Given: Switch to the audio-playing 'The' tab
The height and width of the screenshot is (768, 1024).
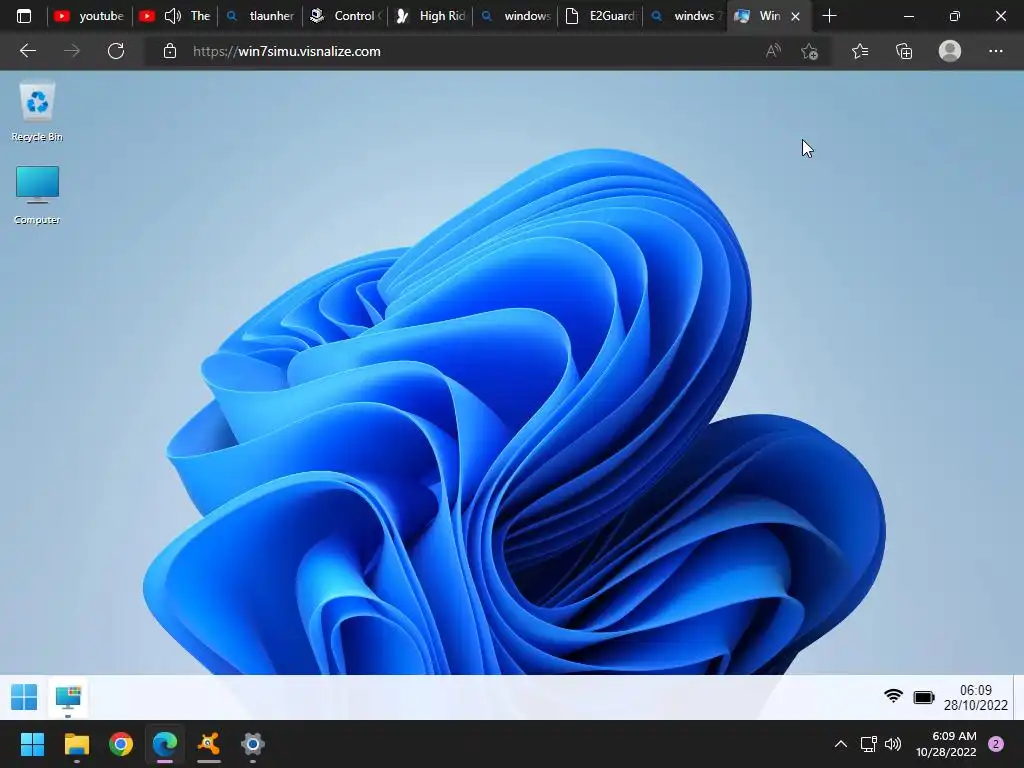Looking at the screenshot, I should pyautogui.click(x=200, y=16).
